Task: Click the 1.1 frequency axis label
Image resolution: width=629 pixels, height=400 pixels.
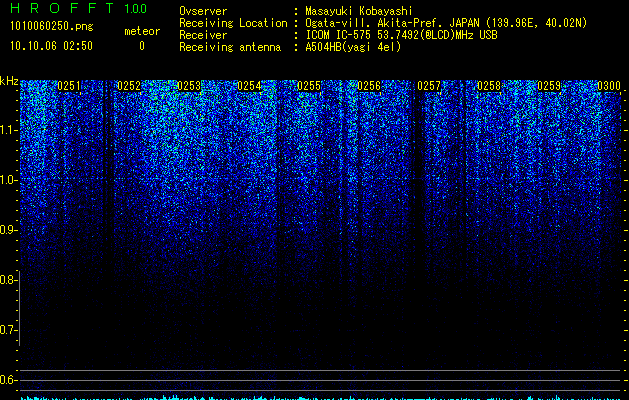Action: (7, 130)
